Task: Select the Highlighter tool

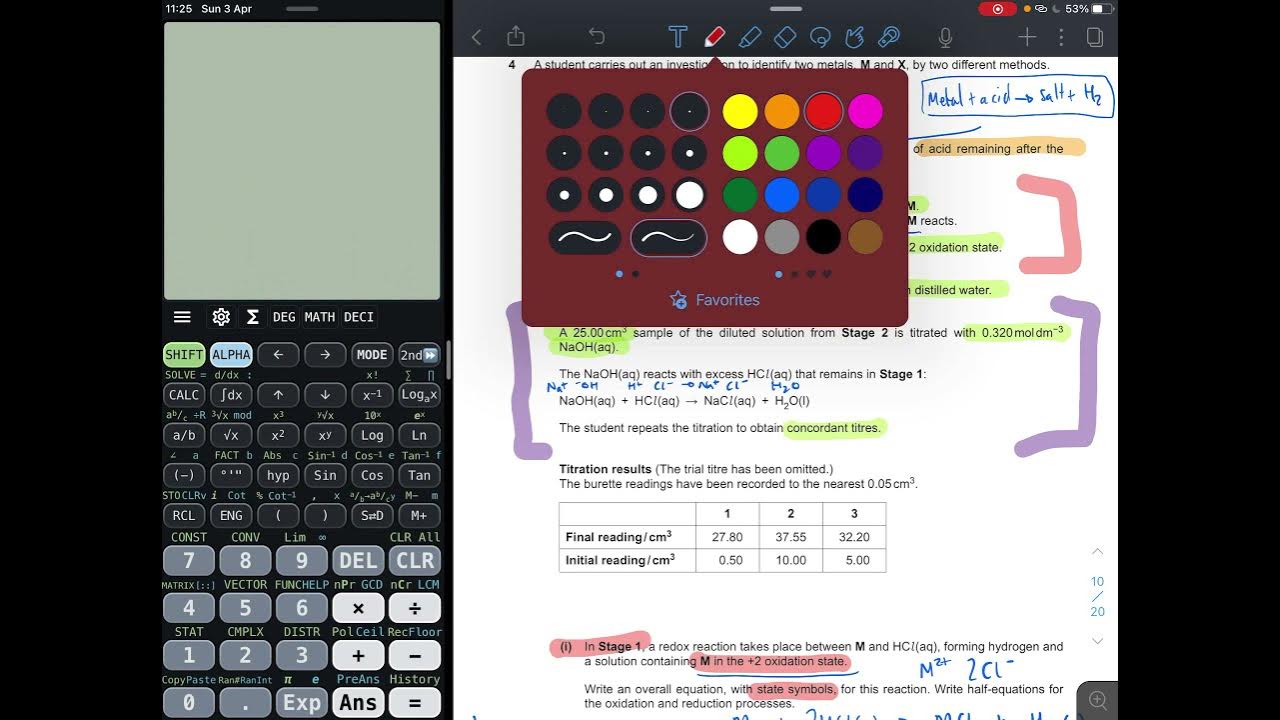Action: tap(749, 37)
